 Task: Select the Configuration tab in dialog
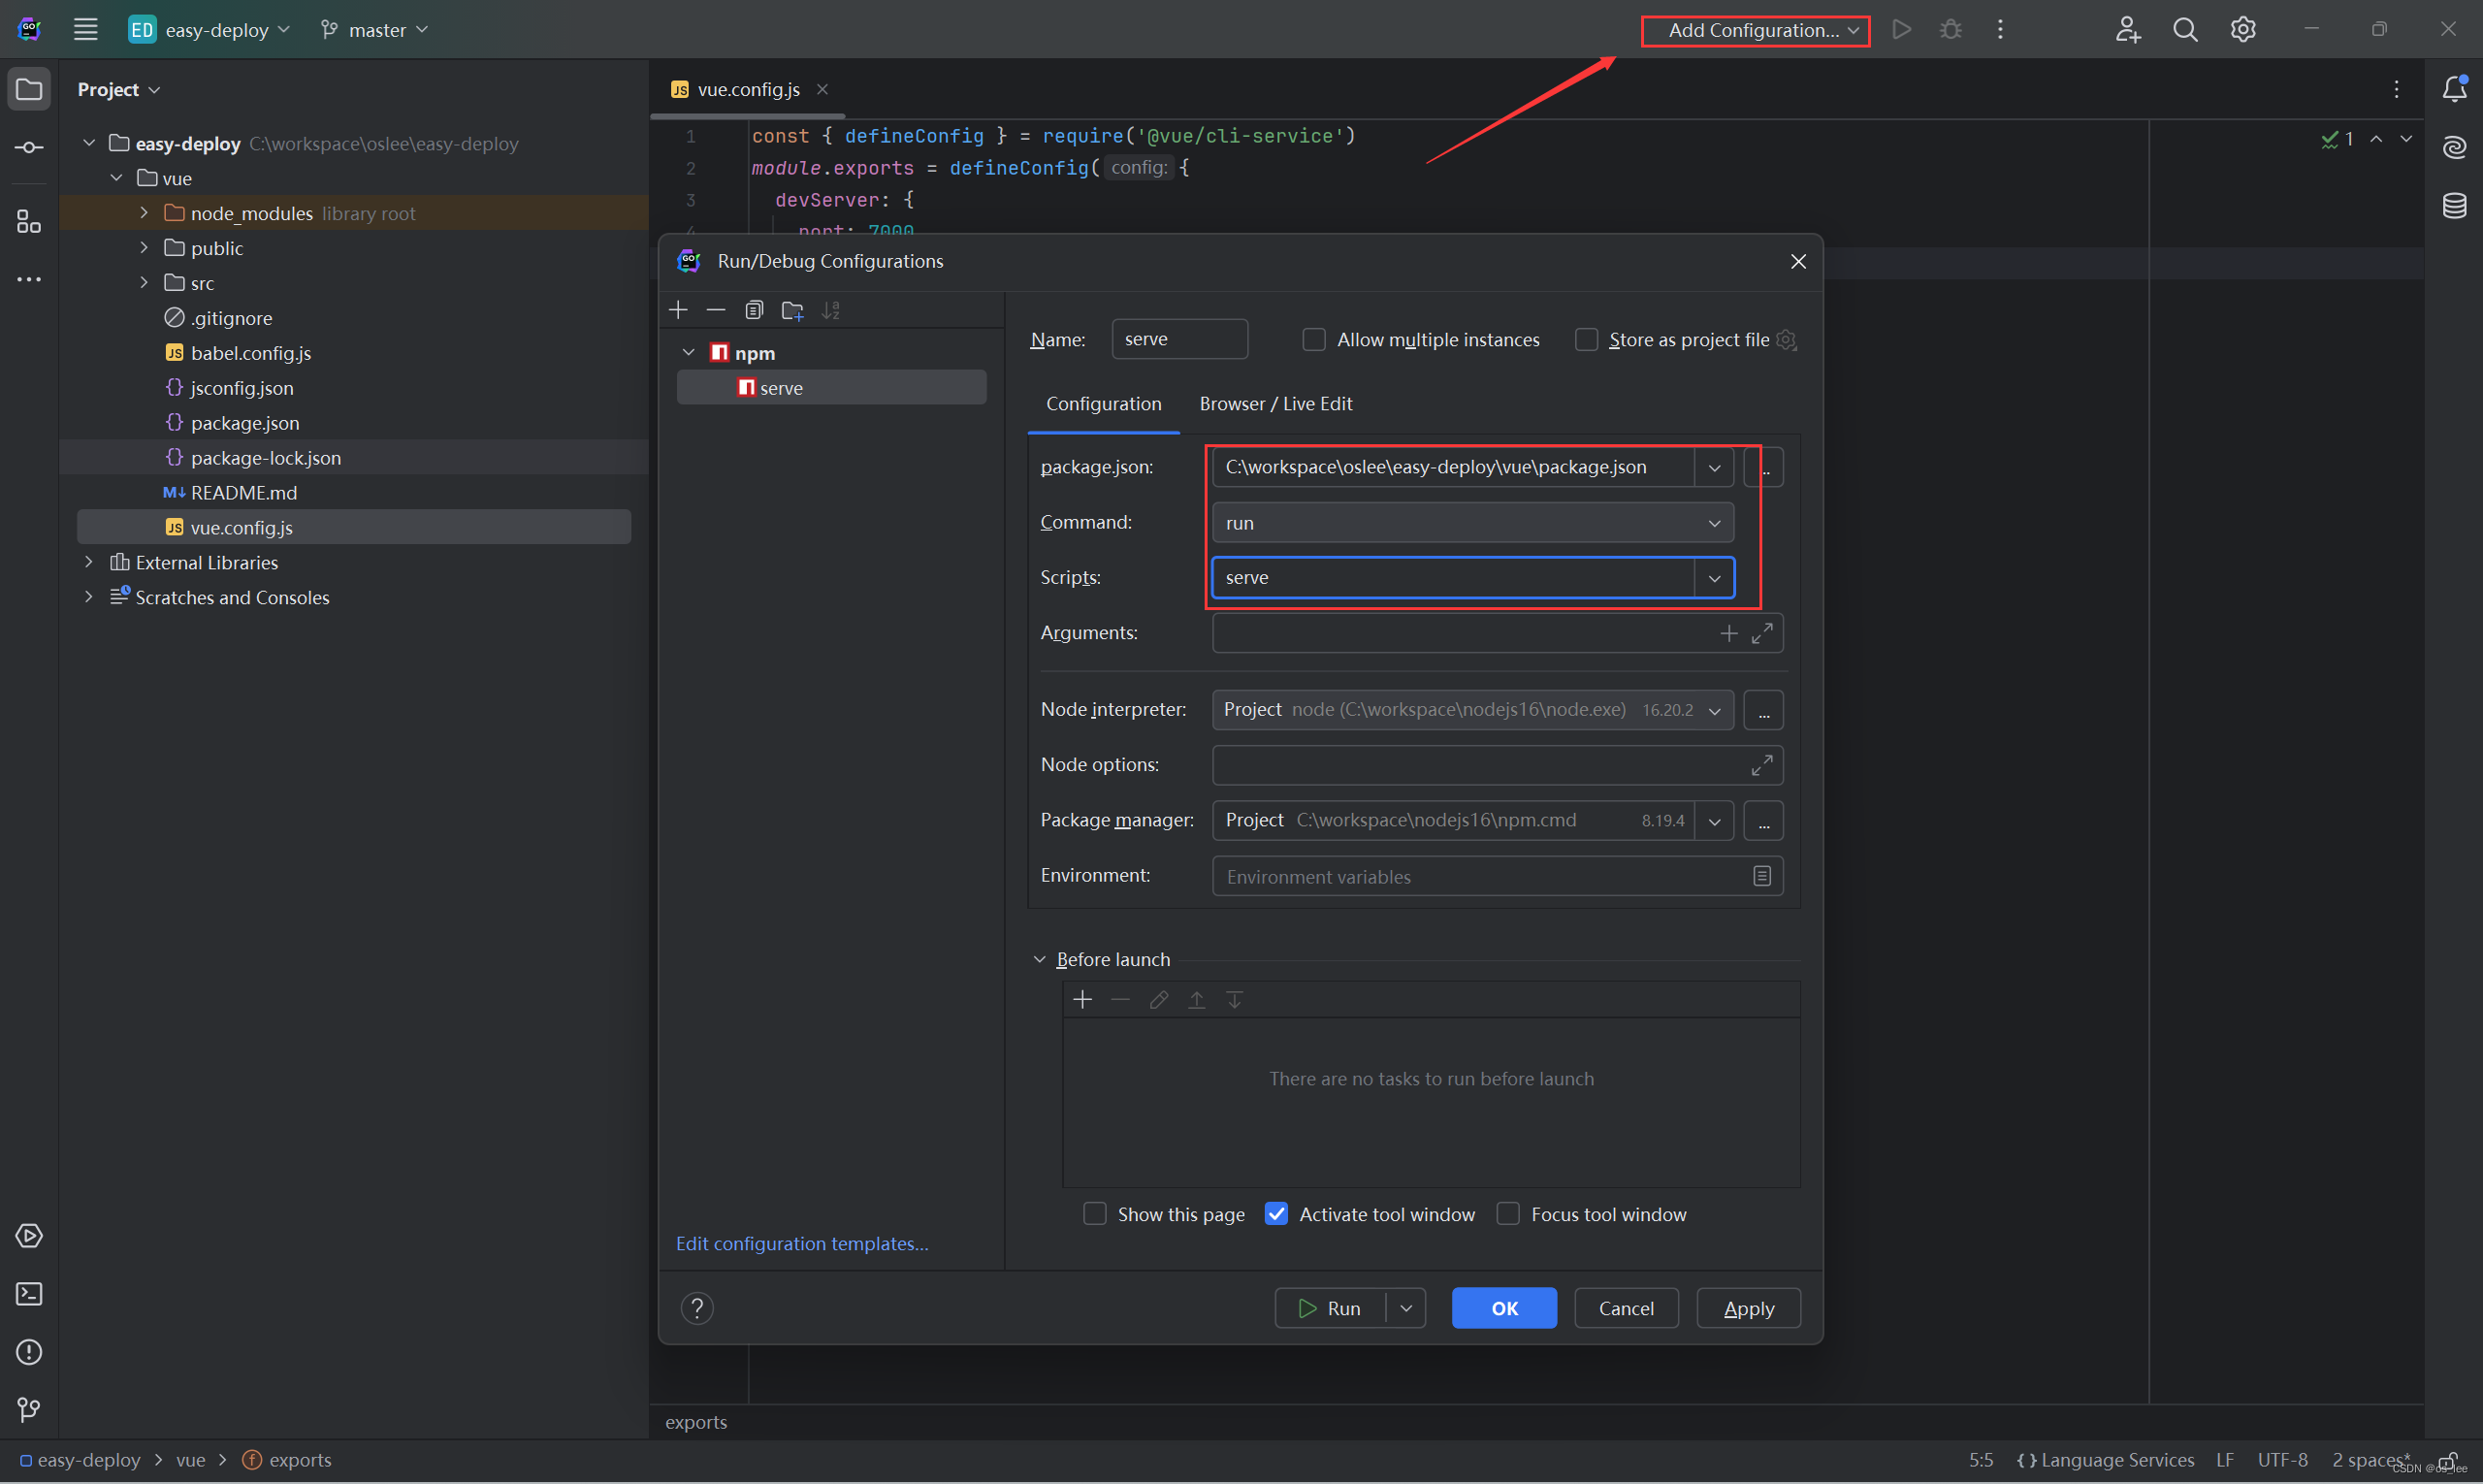point(1104,403)
